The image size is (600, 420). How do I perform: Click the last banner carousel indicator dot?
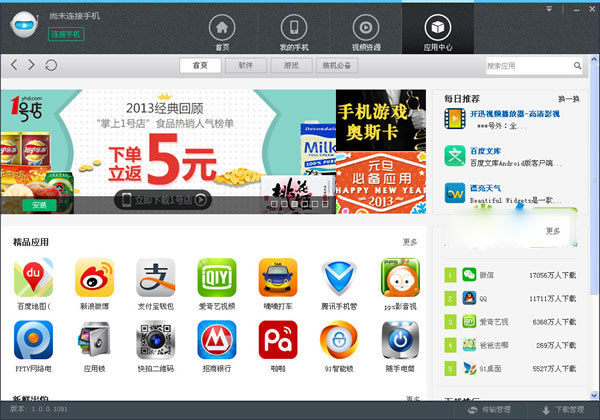click(325, 204)
